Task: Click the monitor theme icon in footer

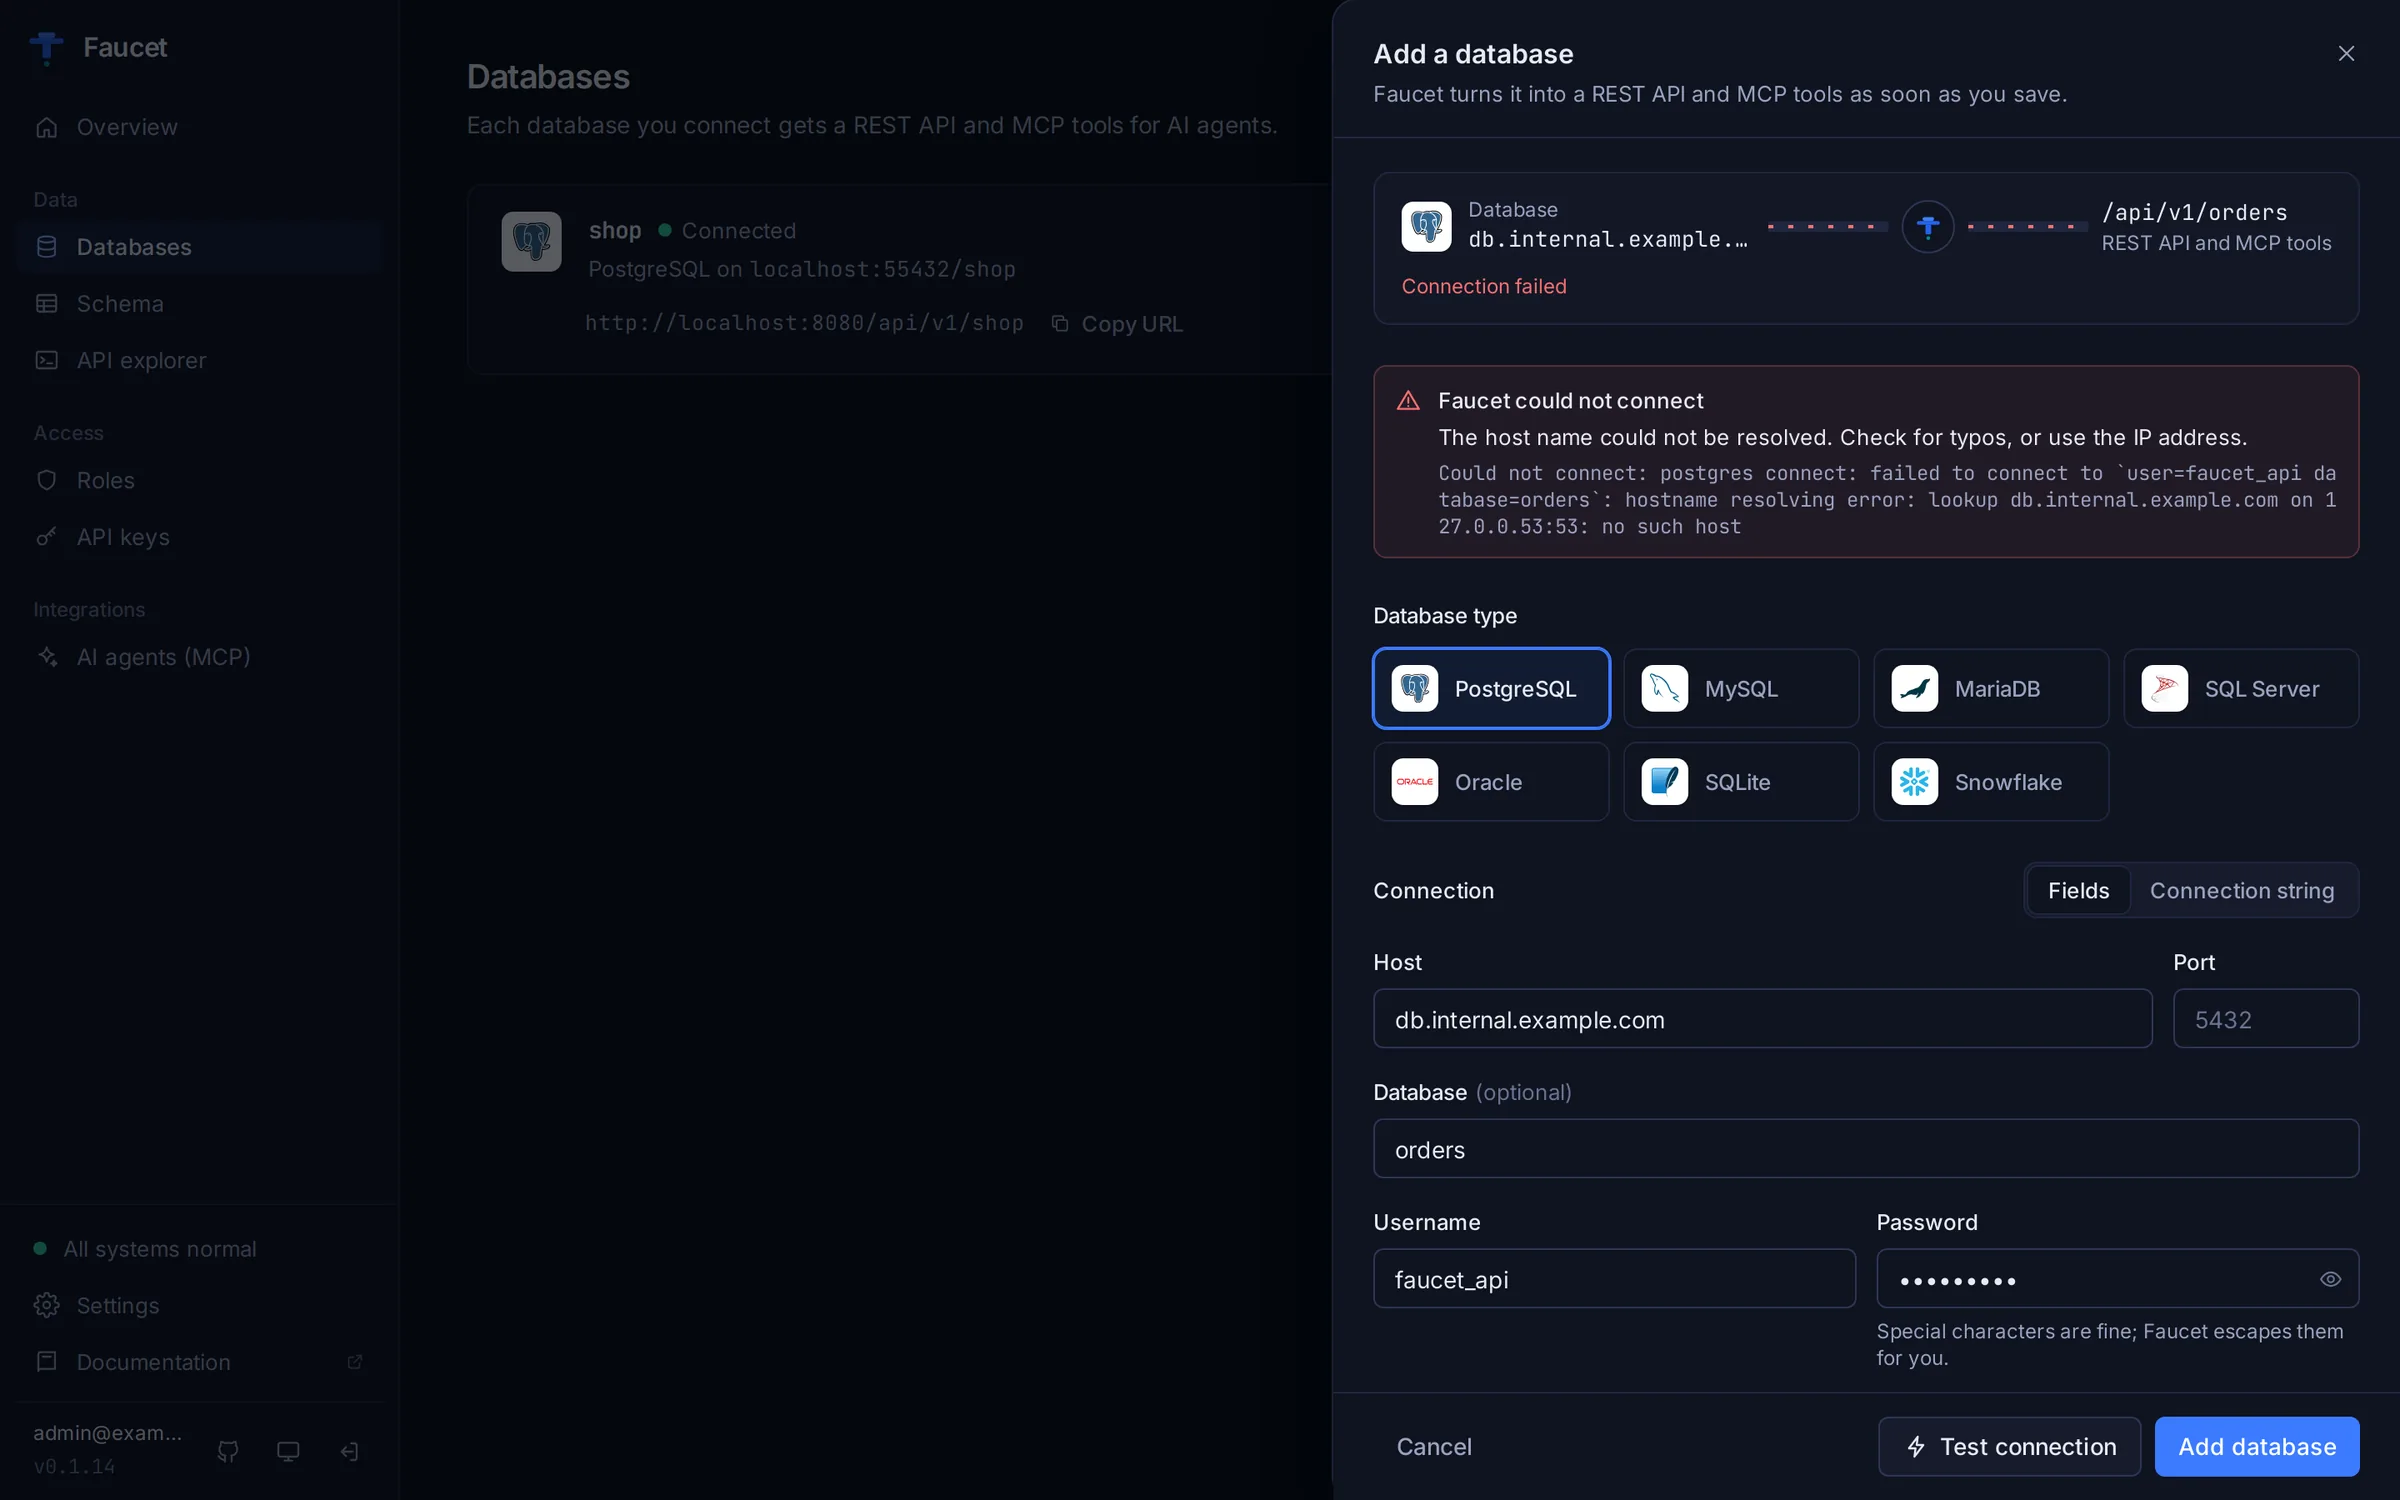Action: click(288, 1451)
